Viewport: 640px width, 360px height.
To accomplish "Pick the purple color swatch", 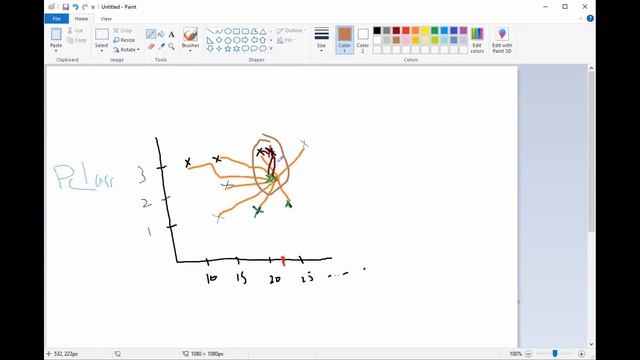I will click(x=463, y=31).
